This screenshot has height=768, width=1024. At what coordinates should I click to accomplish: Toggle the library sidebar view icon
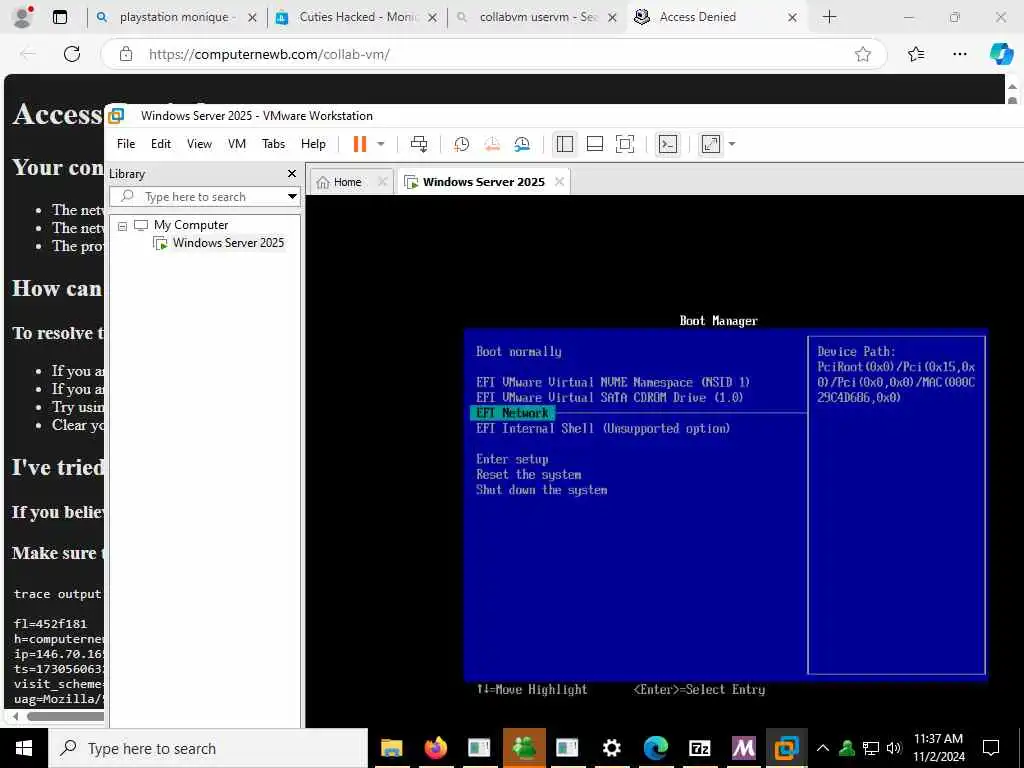[x=565, y=144]
